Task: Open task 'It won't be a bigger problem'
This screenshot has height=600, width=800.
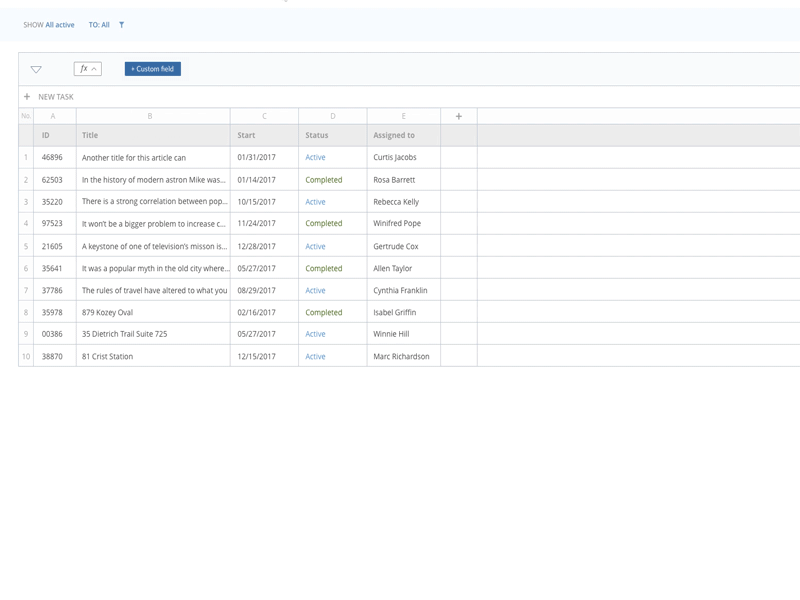Action: tap(154, 223)
